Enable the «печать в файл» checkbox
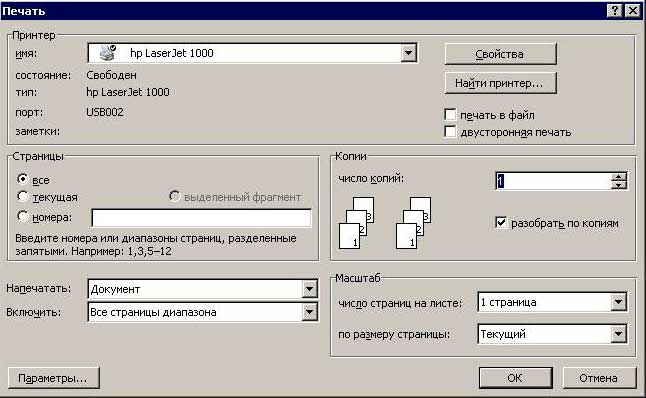 (450, 114)
